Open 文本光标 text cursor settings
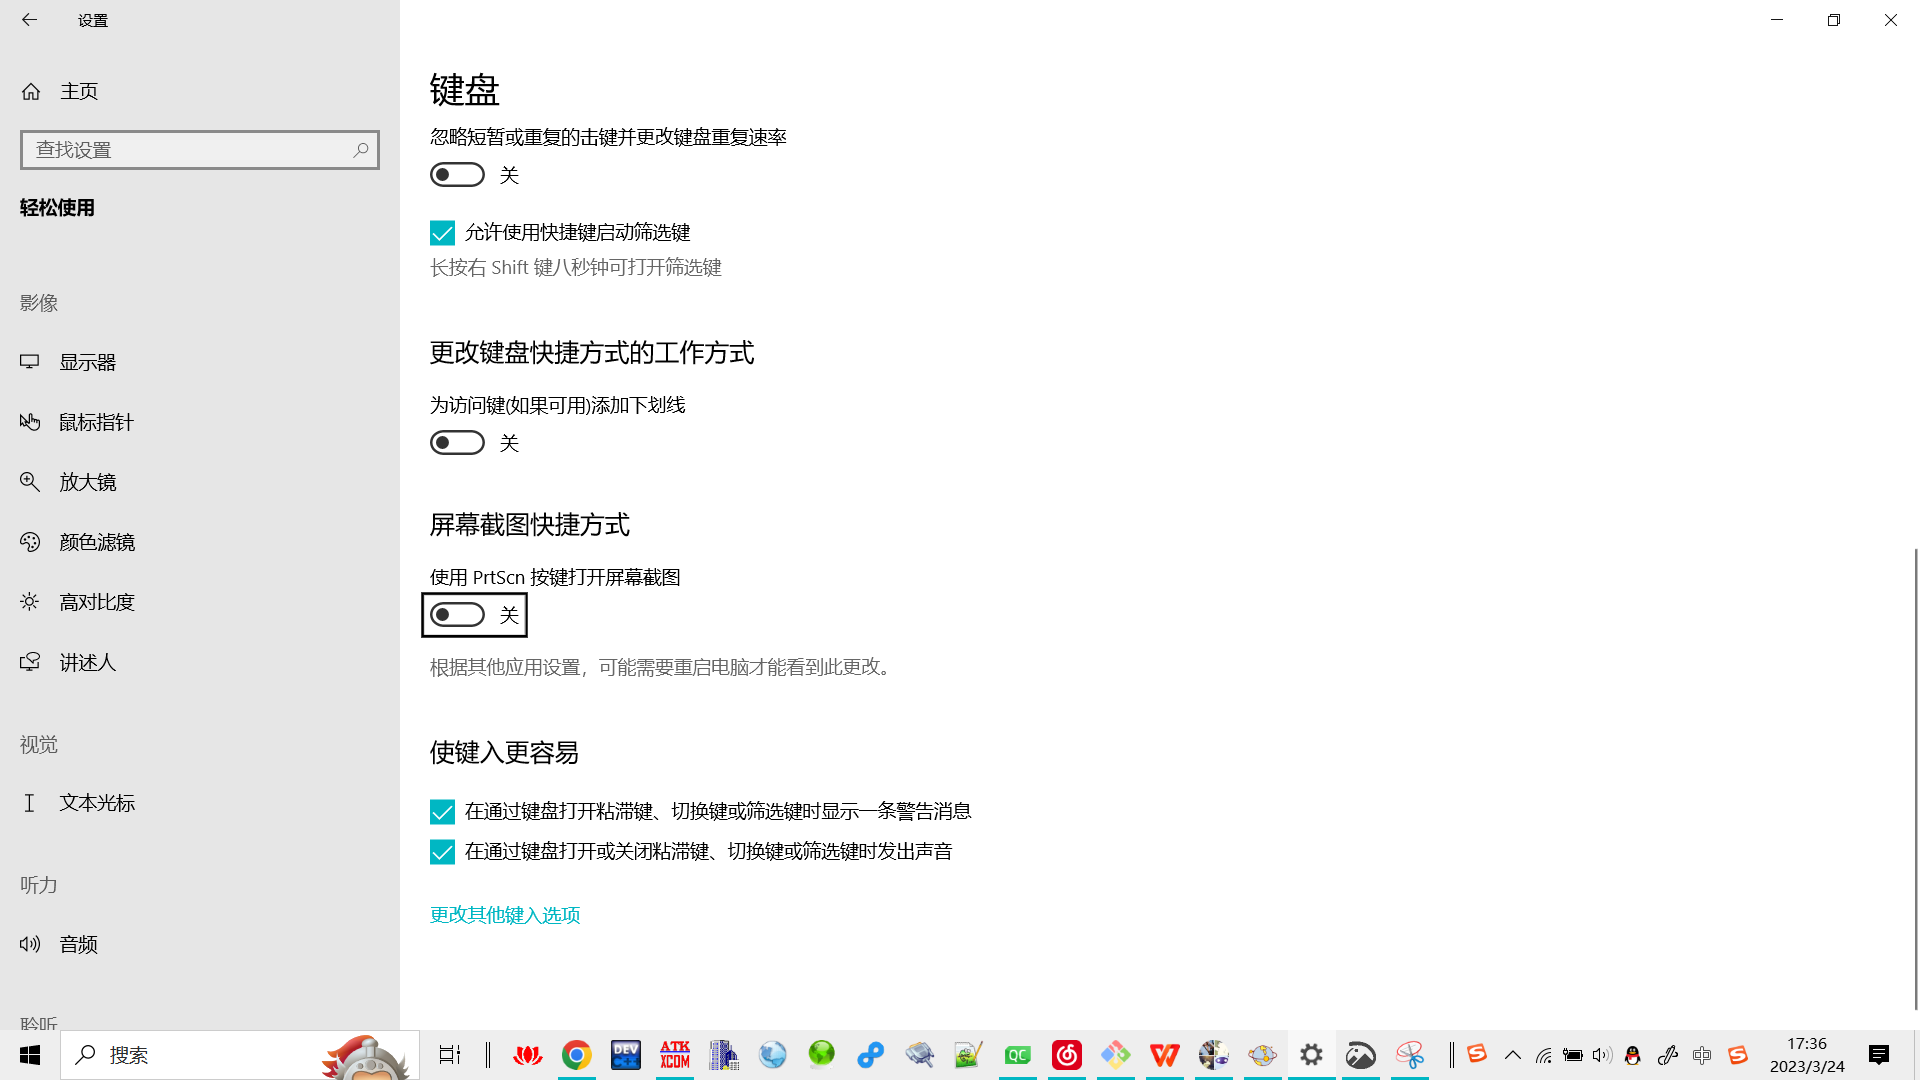1920x1080 pixels. 96,803
